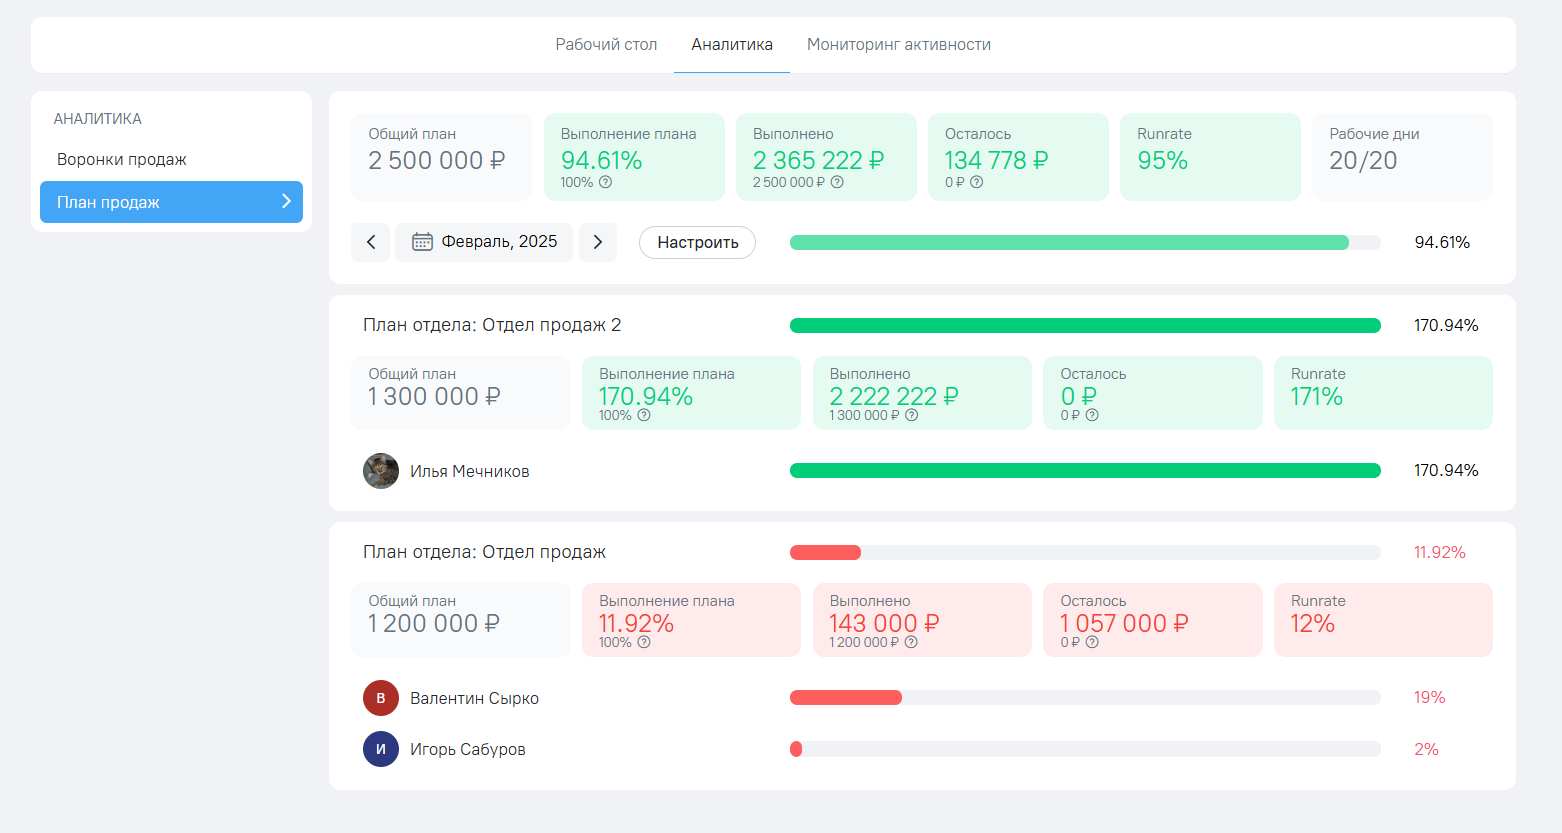Switch to the Рабочий стол tab
The height and width of the screenshot is (833, 1562).
(x=606, y=44)
